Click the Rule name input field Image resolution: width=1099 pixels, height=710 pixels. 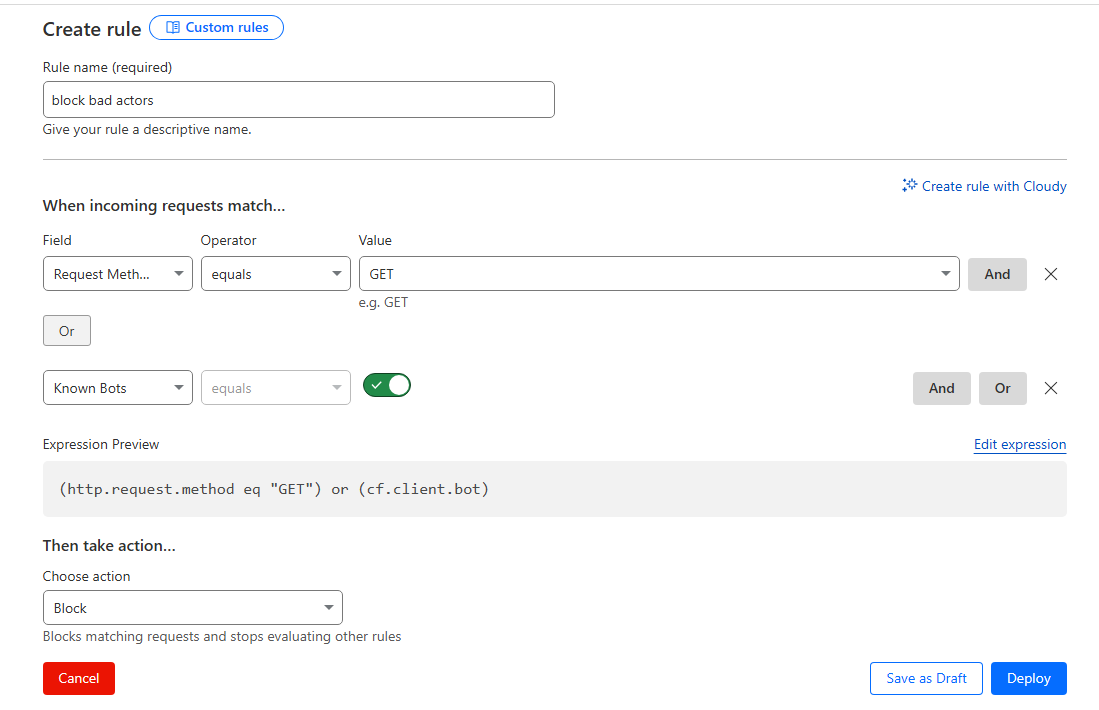(x=298, y=100)
